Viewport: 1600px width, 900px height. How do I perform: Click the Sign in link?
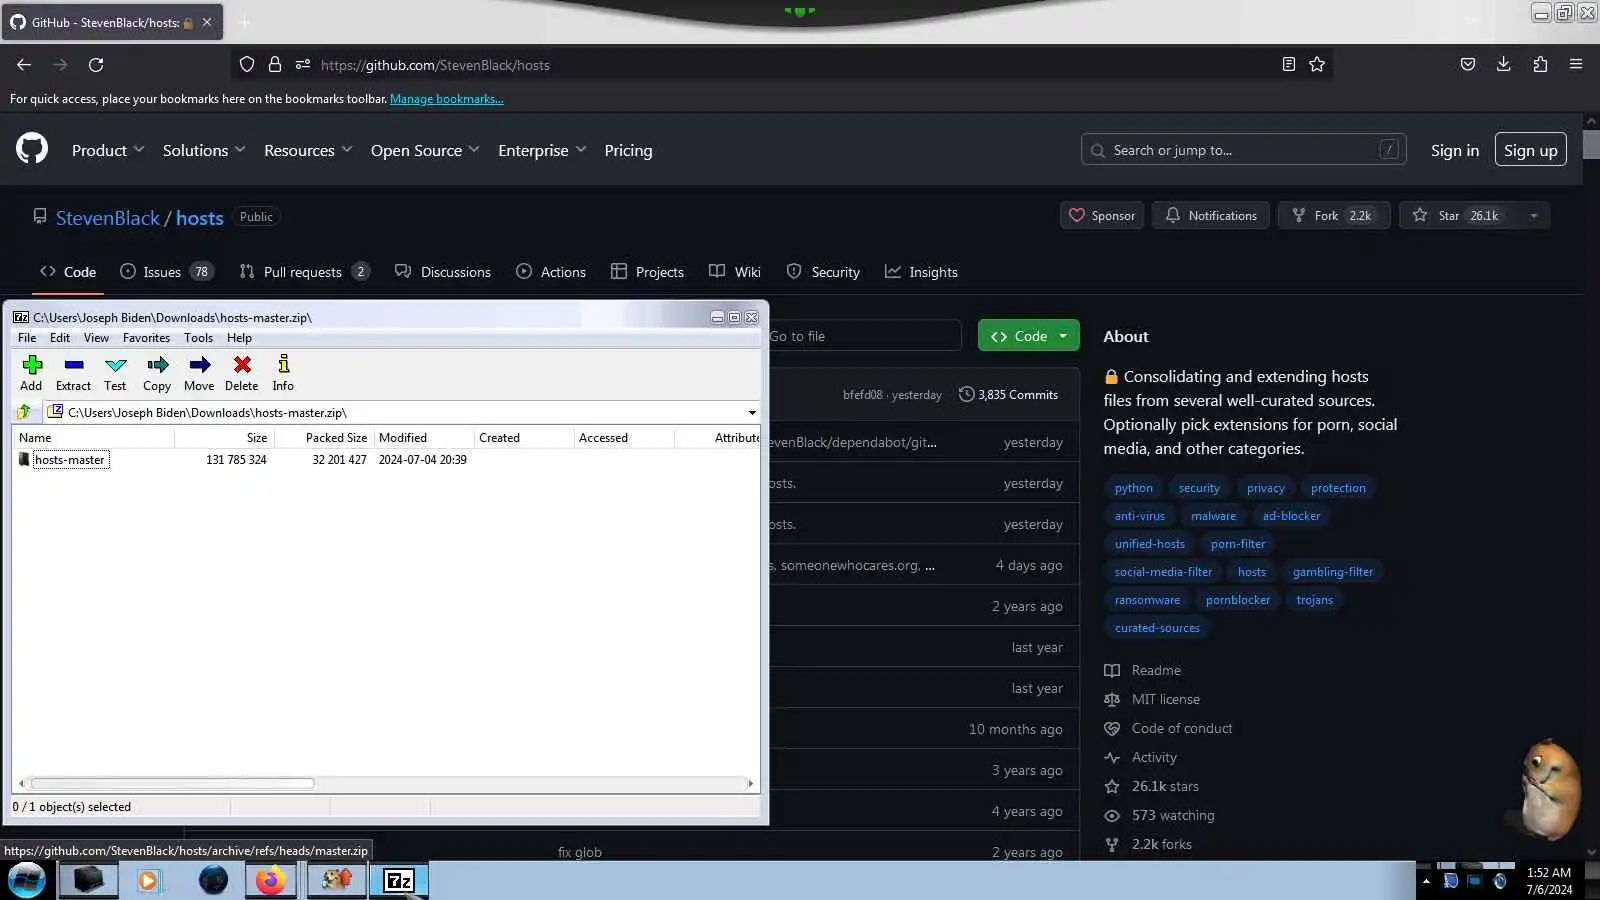[x=1454, y=150]
